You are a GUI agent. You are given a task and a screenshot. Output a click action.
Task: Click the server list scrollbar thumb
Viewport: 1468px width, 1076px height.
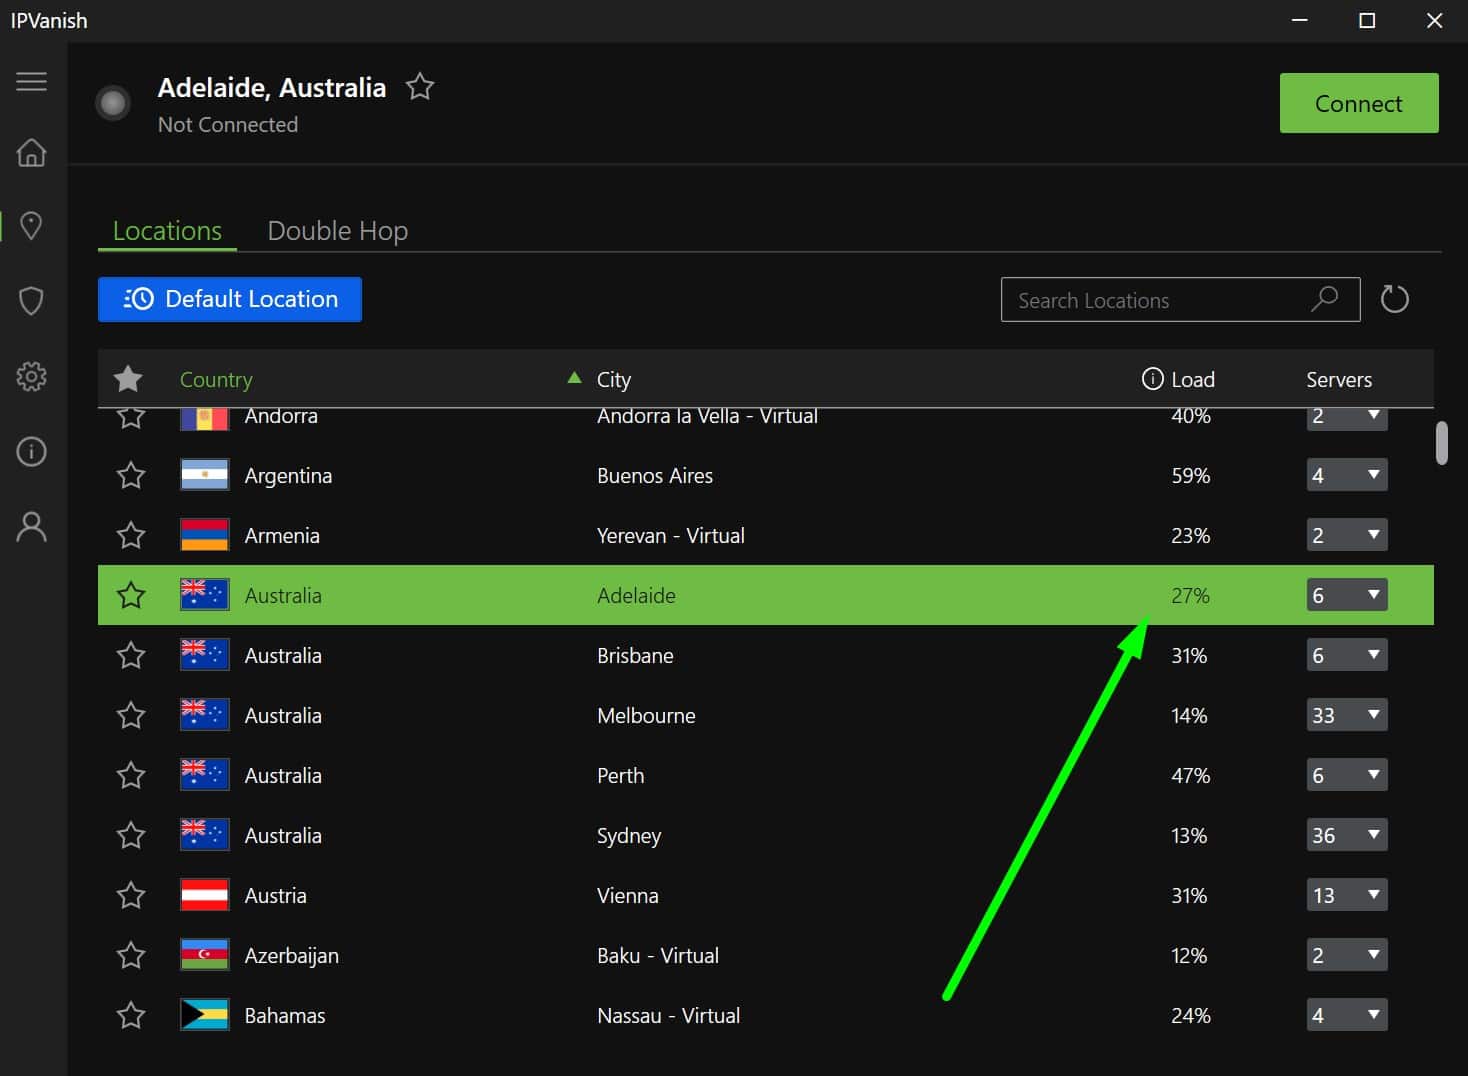click(x=1441, y=443)
